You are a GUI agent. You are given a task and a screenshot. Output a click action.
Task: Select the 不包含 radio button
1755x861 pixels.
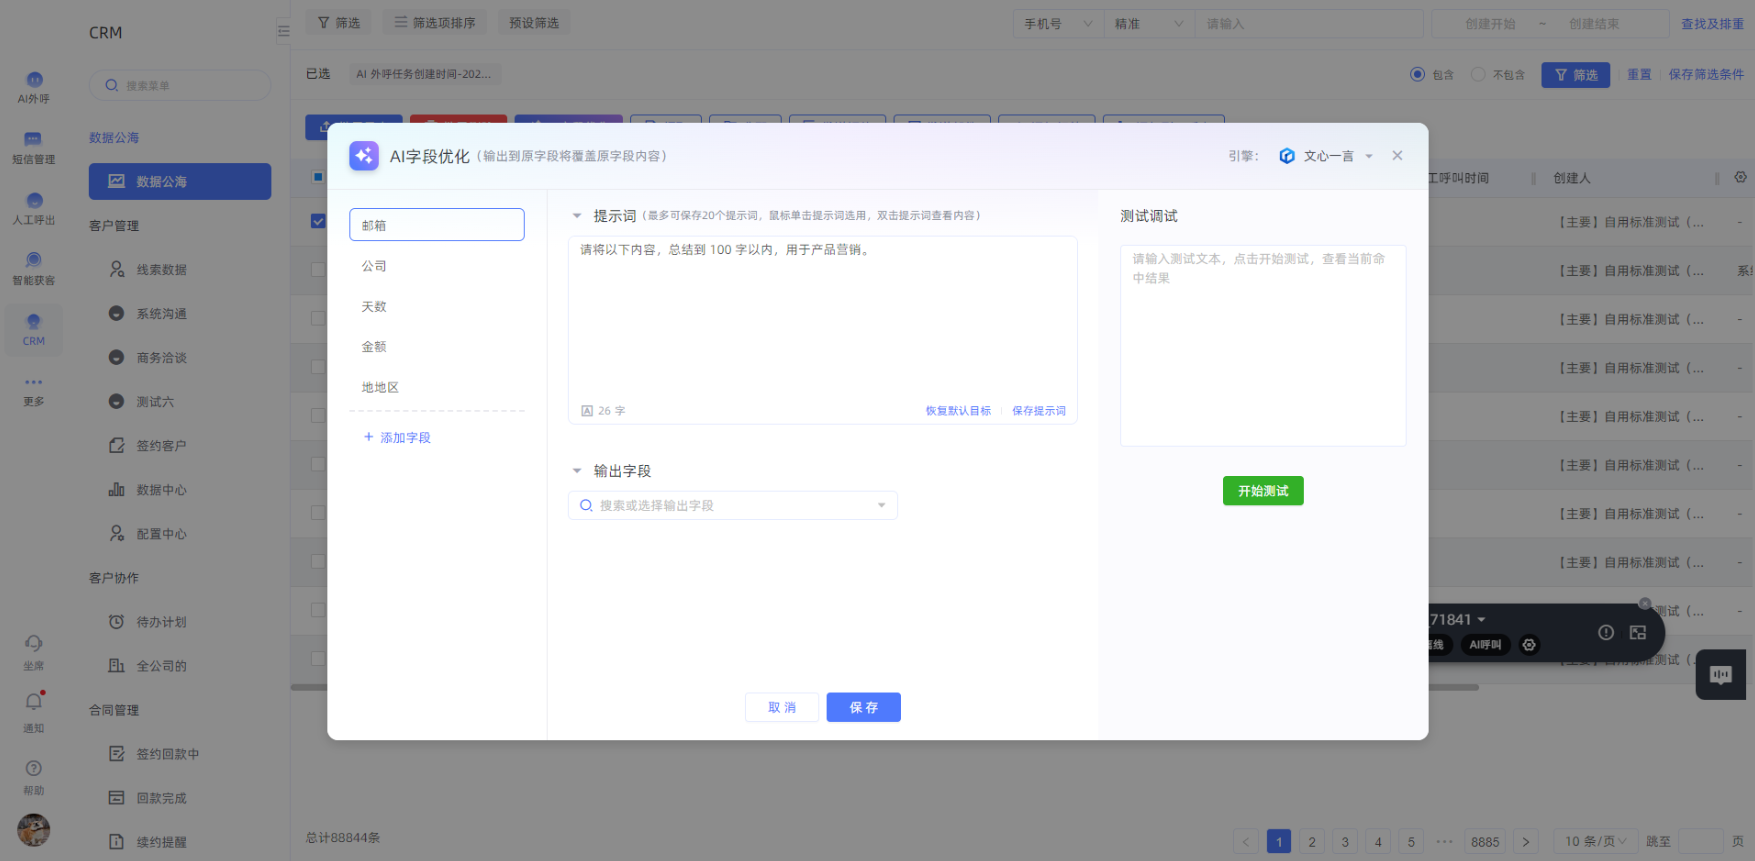(x=1477, y=75)
